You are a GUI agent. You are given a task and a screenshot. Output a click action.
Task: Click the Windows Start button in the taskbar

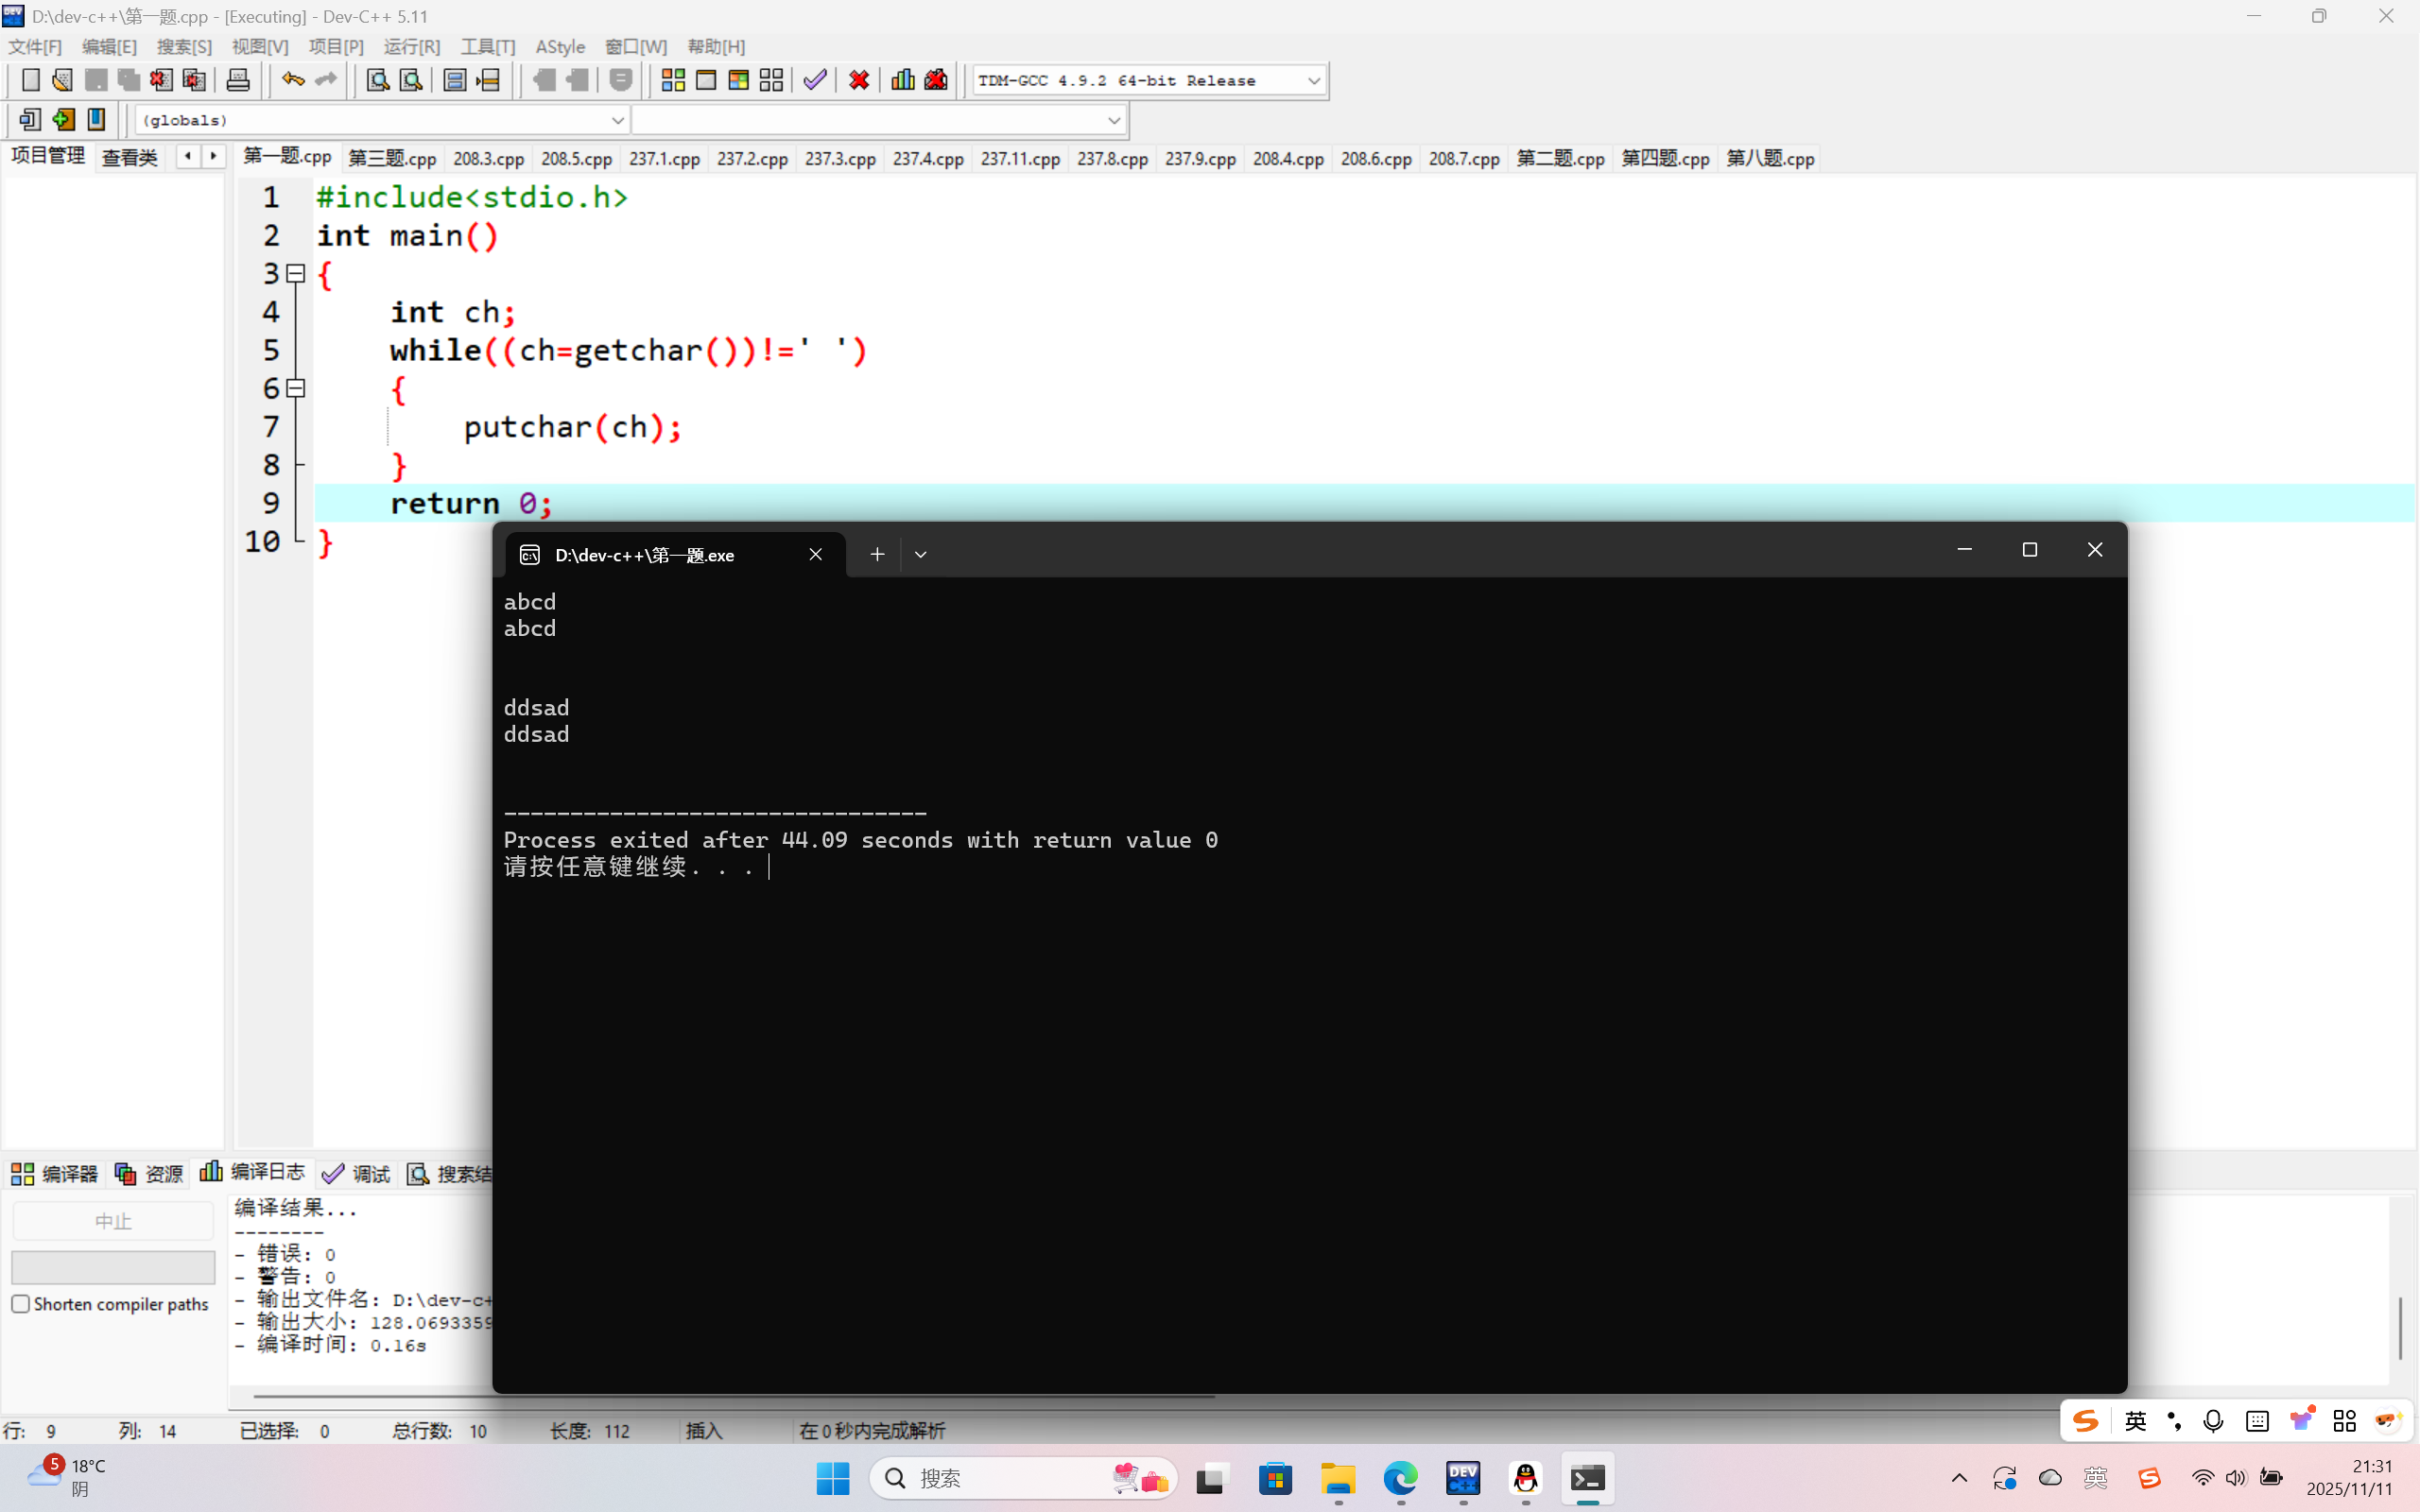click(832, 1478)
